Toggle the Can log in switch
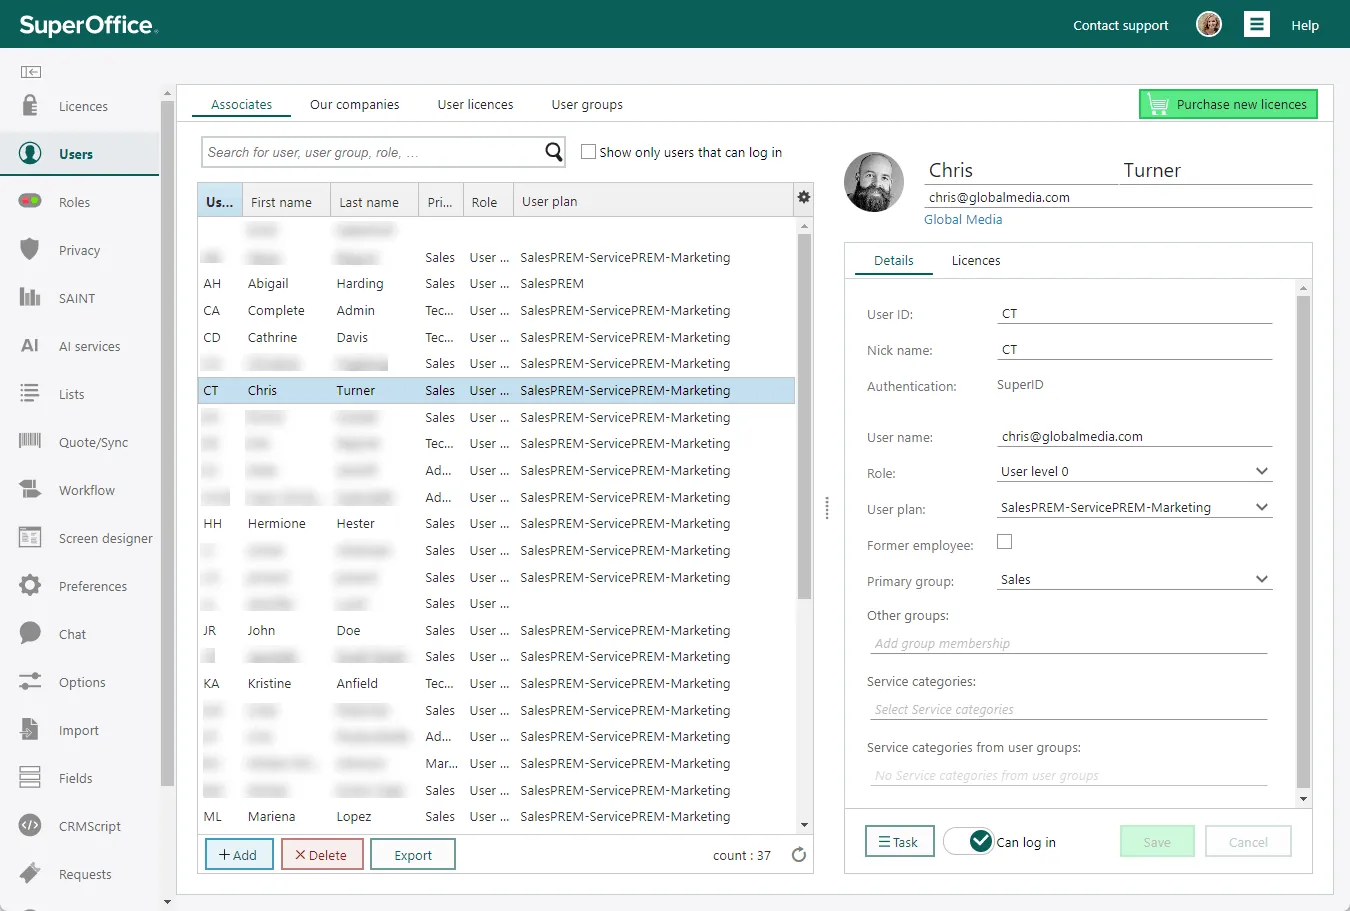This screenshot has width=1350, height=911. point(968,842)
